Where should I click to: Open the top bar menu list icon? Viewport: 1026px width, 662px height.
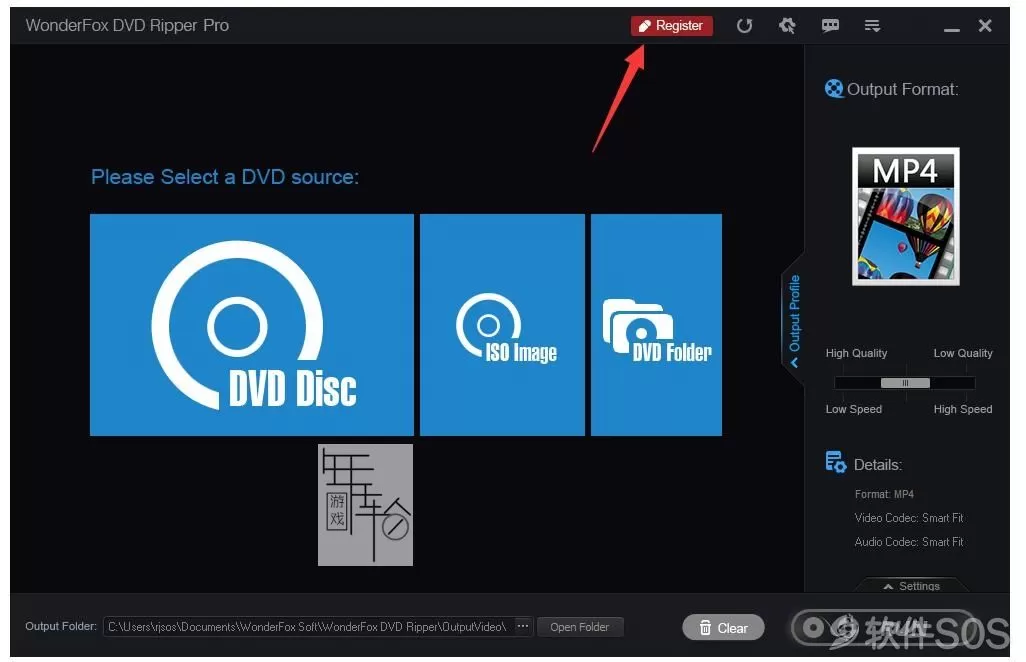[872, 26]
